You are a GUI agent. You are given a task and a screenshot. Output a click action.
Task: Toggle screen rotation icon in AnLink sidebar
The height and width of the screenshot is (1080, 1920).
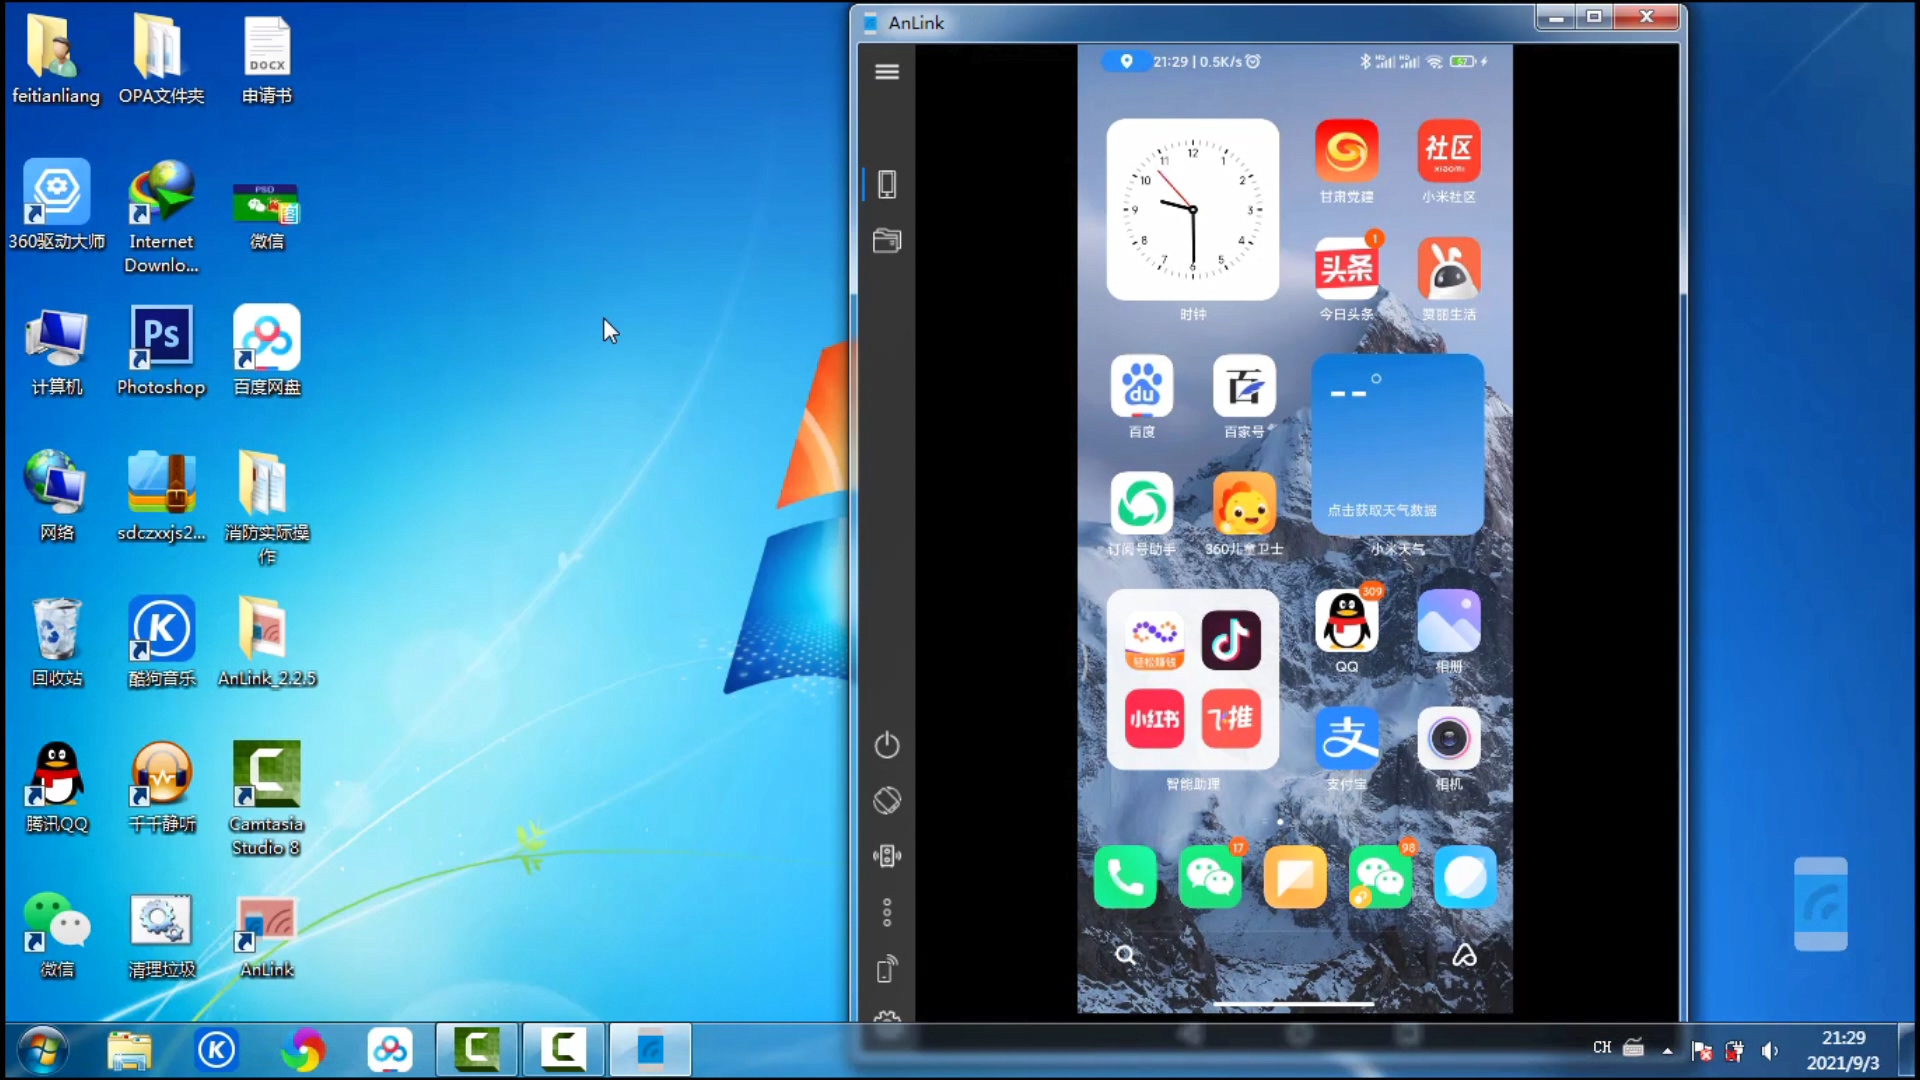[x=887, y=800]
